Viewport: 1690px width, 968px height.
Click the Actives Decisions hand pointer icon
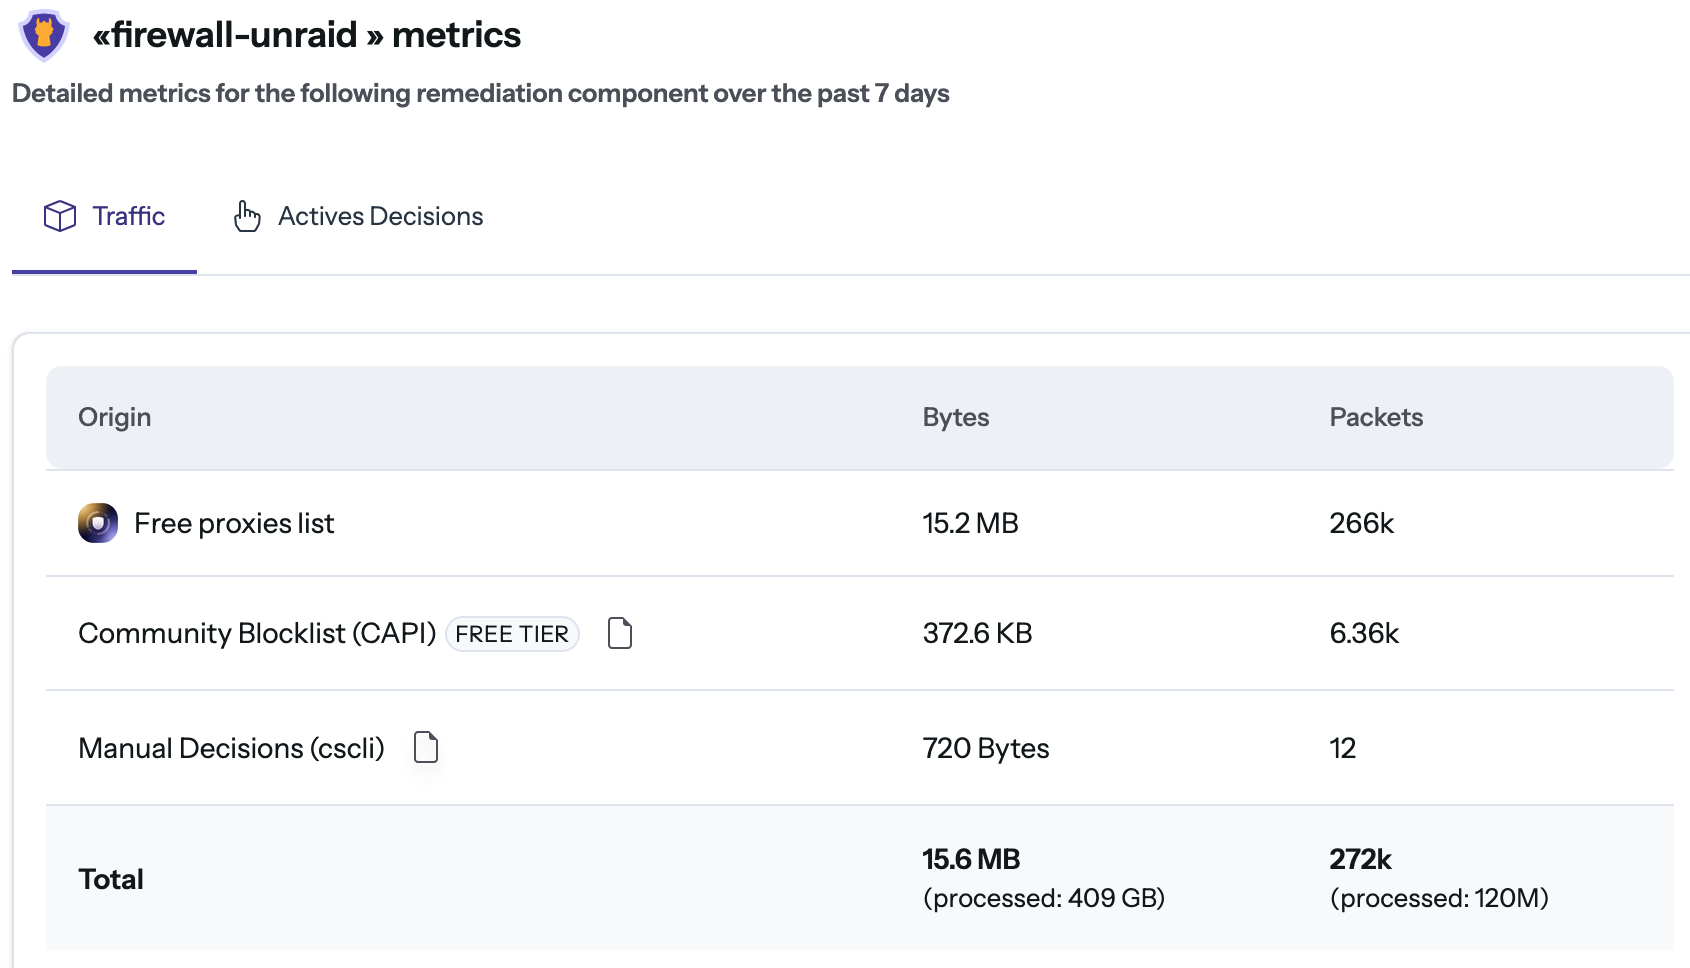click(x=247, y=216)
